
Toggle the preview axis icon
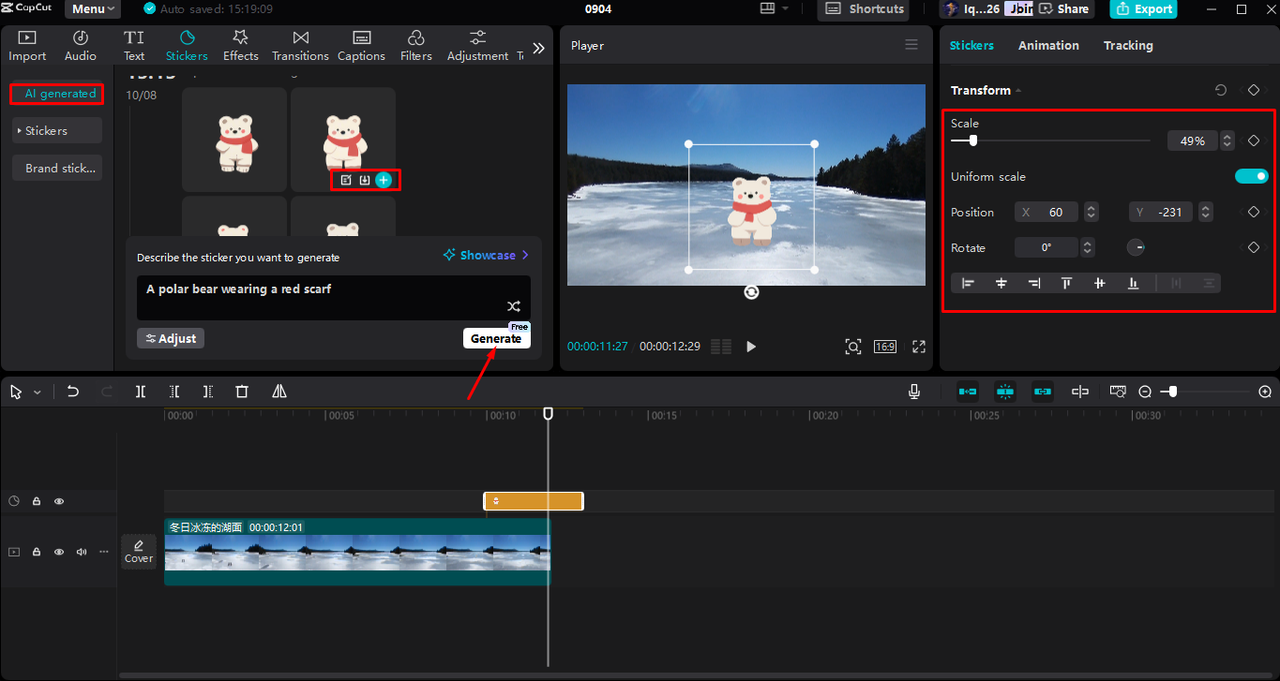[1080, 392]
